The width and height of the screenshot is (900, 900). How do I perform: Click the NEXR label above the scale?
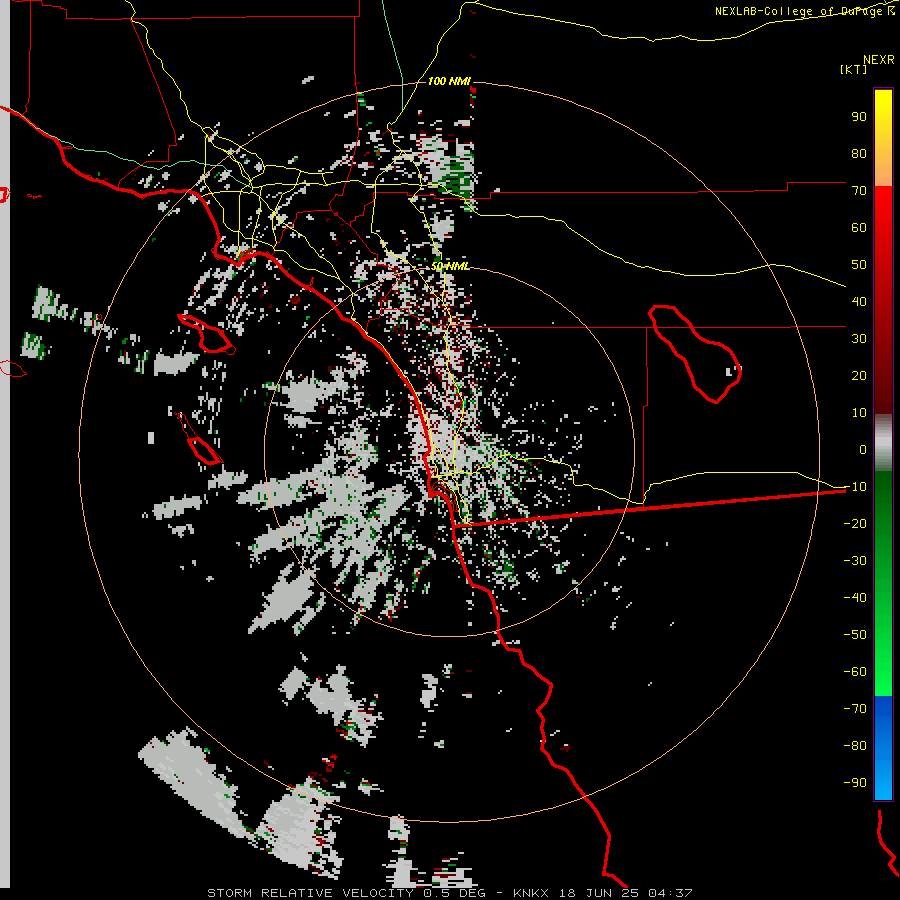click(x=878, y=60)
